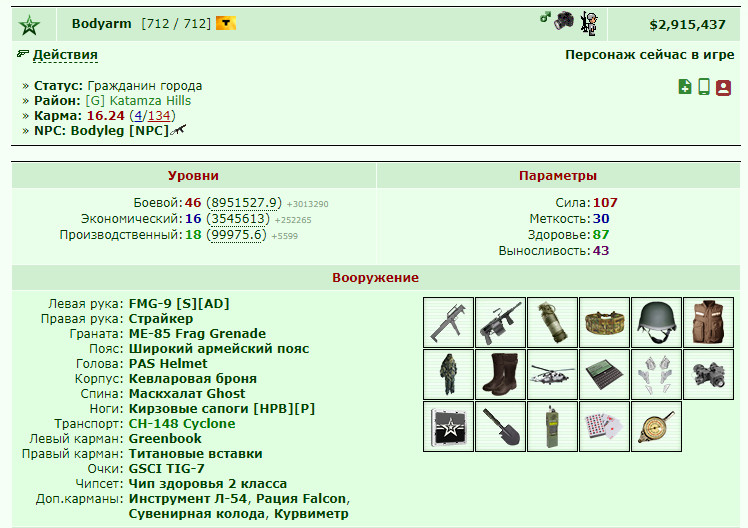Screen dimensions: 748x528
Task: Open the curvimeter thumbnail
Action: point(656,426)
